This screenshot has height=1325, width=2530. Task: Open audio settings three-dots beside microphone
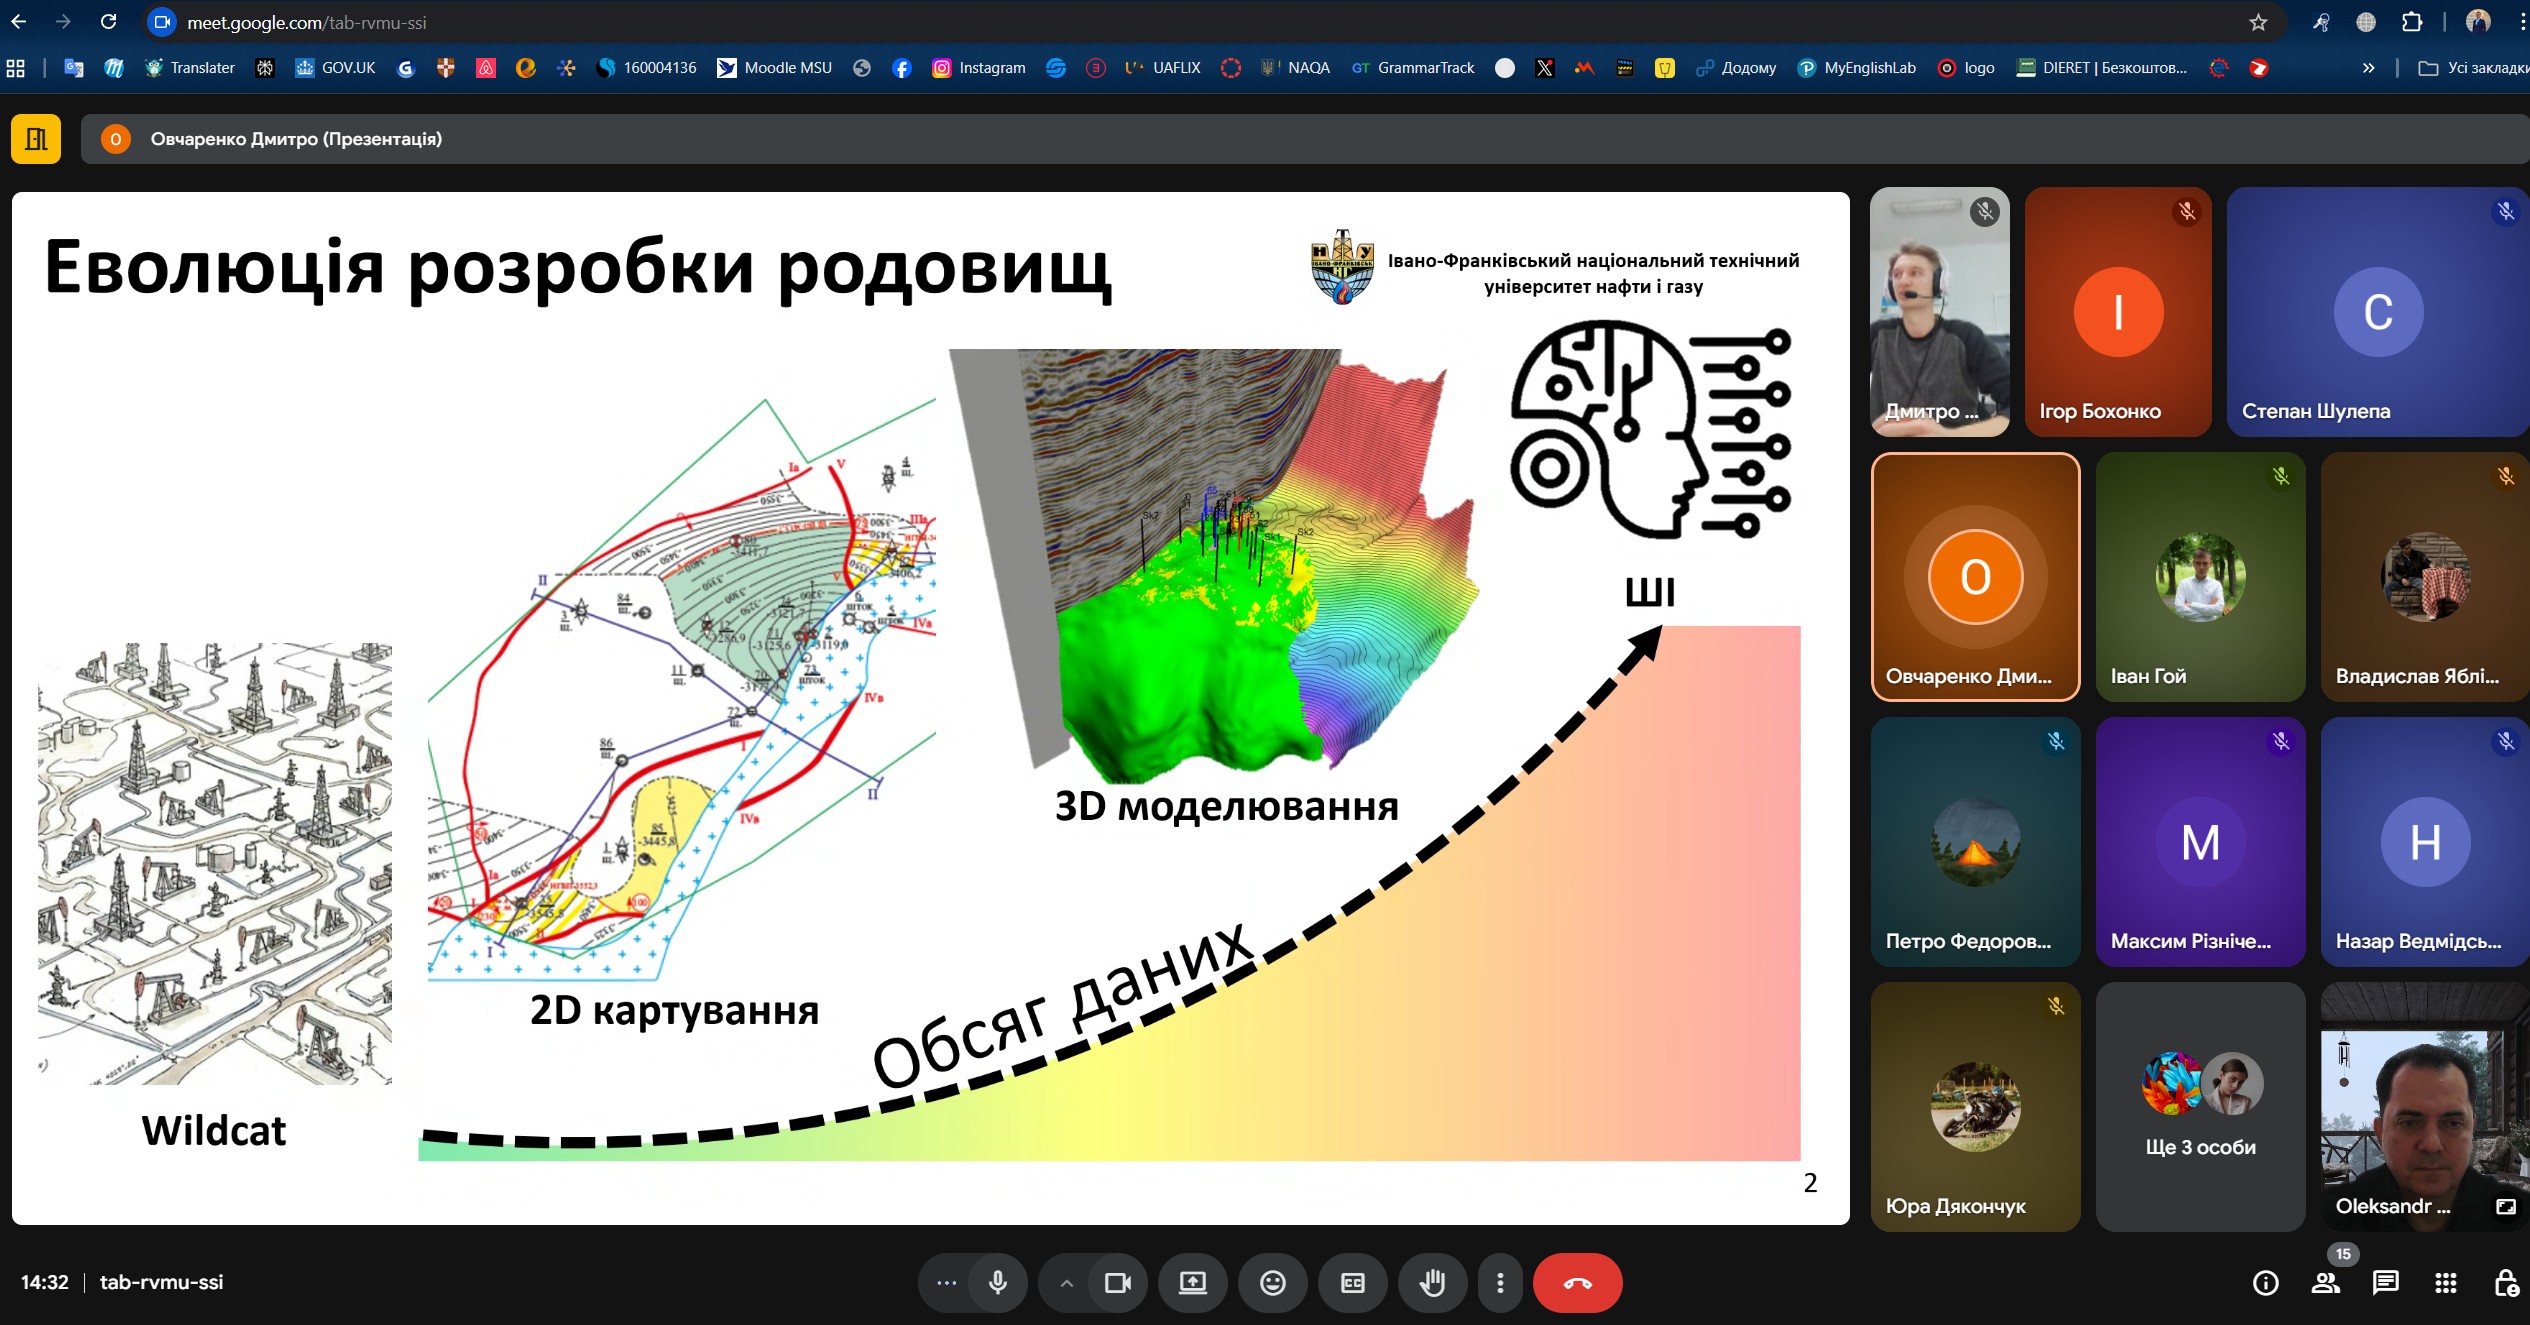[x=946, y=1283]
